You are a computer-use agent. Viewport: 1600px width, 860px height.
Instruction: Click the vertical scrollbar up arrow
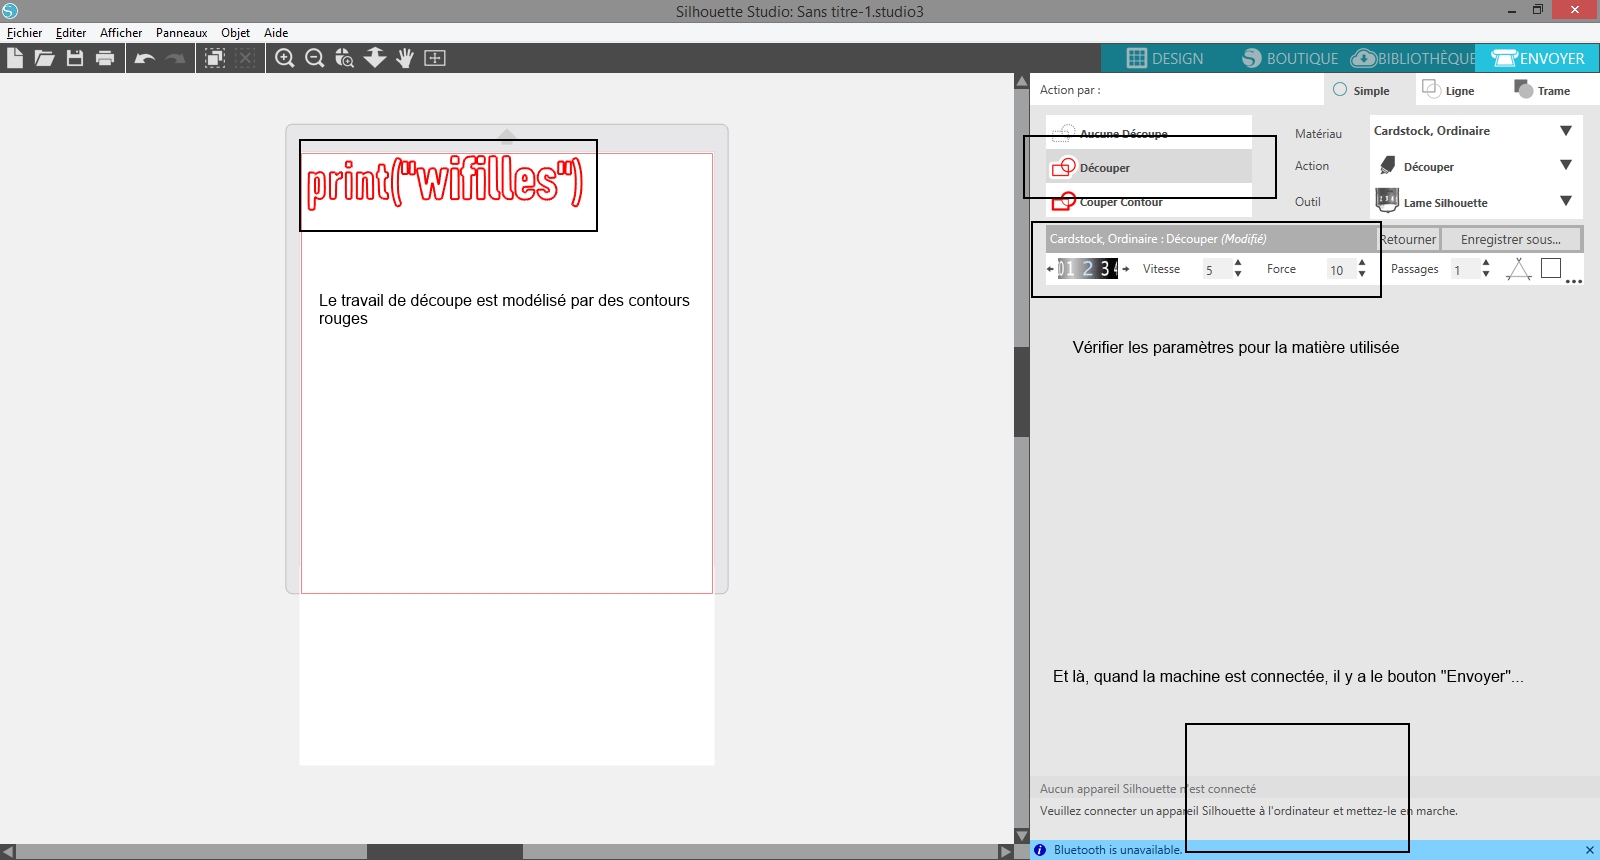pos(1021,81)
